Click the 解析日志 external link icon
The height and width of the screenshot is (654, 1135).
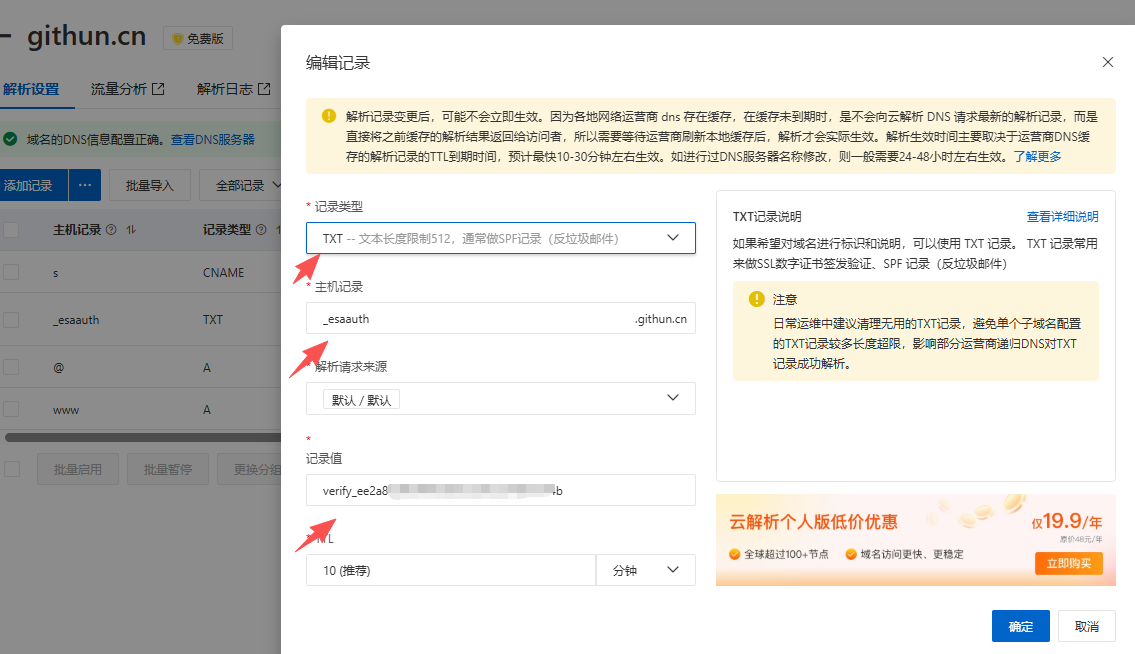pos(264,89)
